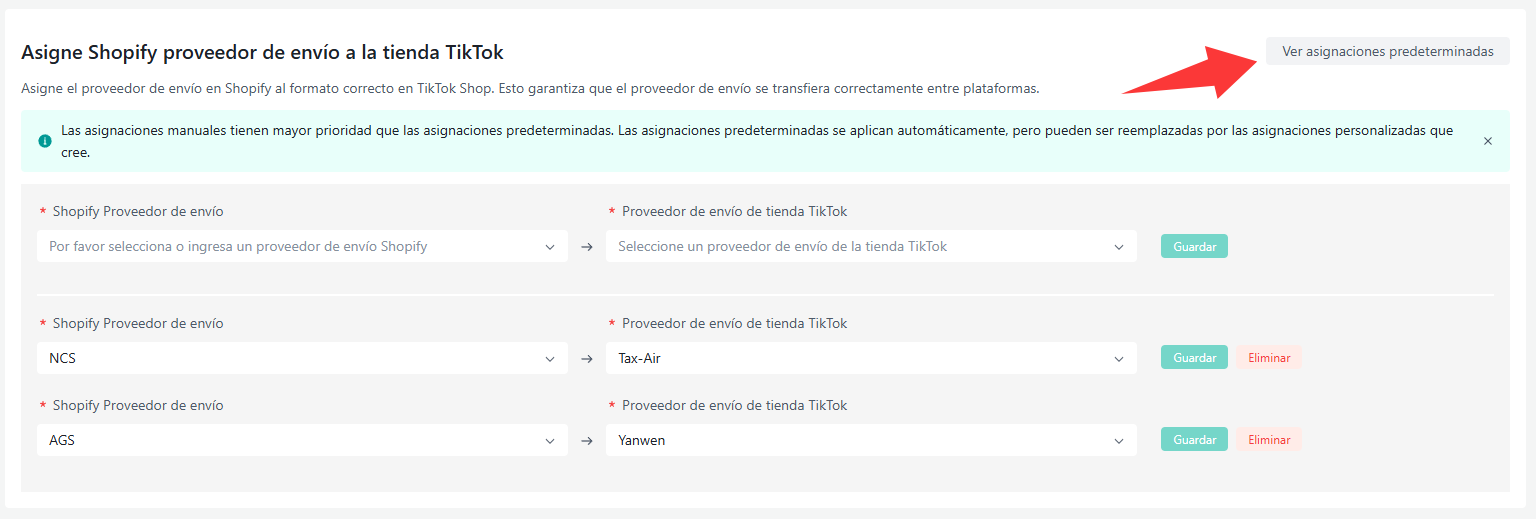
Task: Delete the AGS to Yanwen mapping
Action: pyautogui.click(x=1268, y=440)
